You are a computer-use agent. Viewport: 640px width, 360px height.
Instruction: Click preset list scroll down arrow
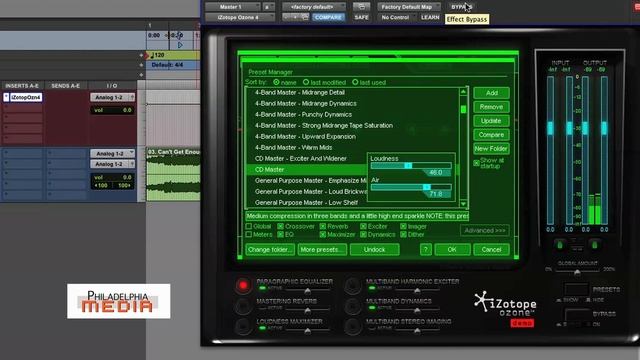tap(463, 203)
